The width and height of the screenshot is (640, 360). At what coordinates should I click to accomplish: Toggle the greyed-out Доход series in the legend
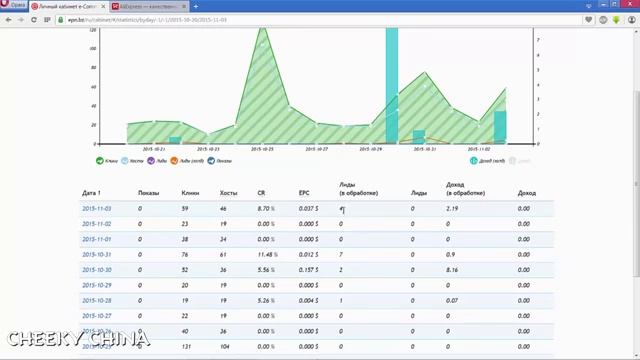pyautogui.click(x=520, y=161)
